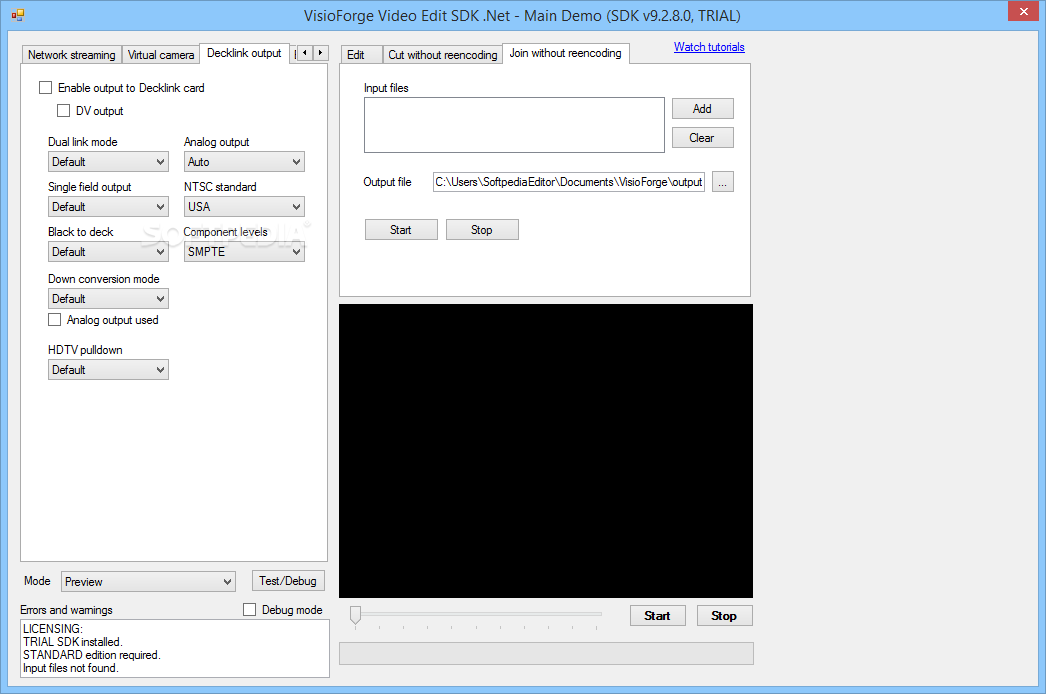The height and width of the screenshot is (694, 1046).
Task: Switch to the Network streaming tab
Action: [71, 55]
